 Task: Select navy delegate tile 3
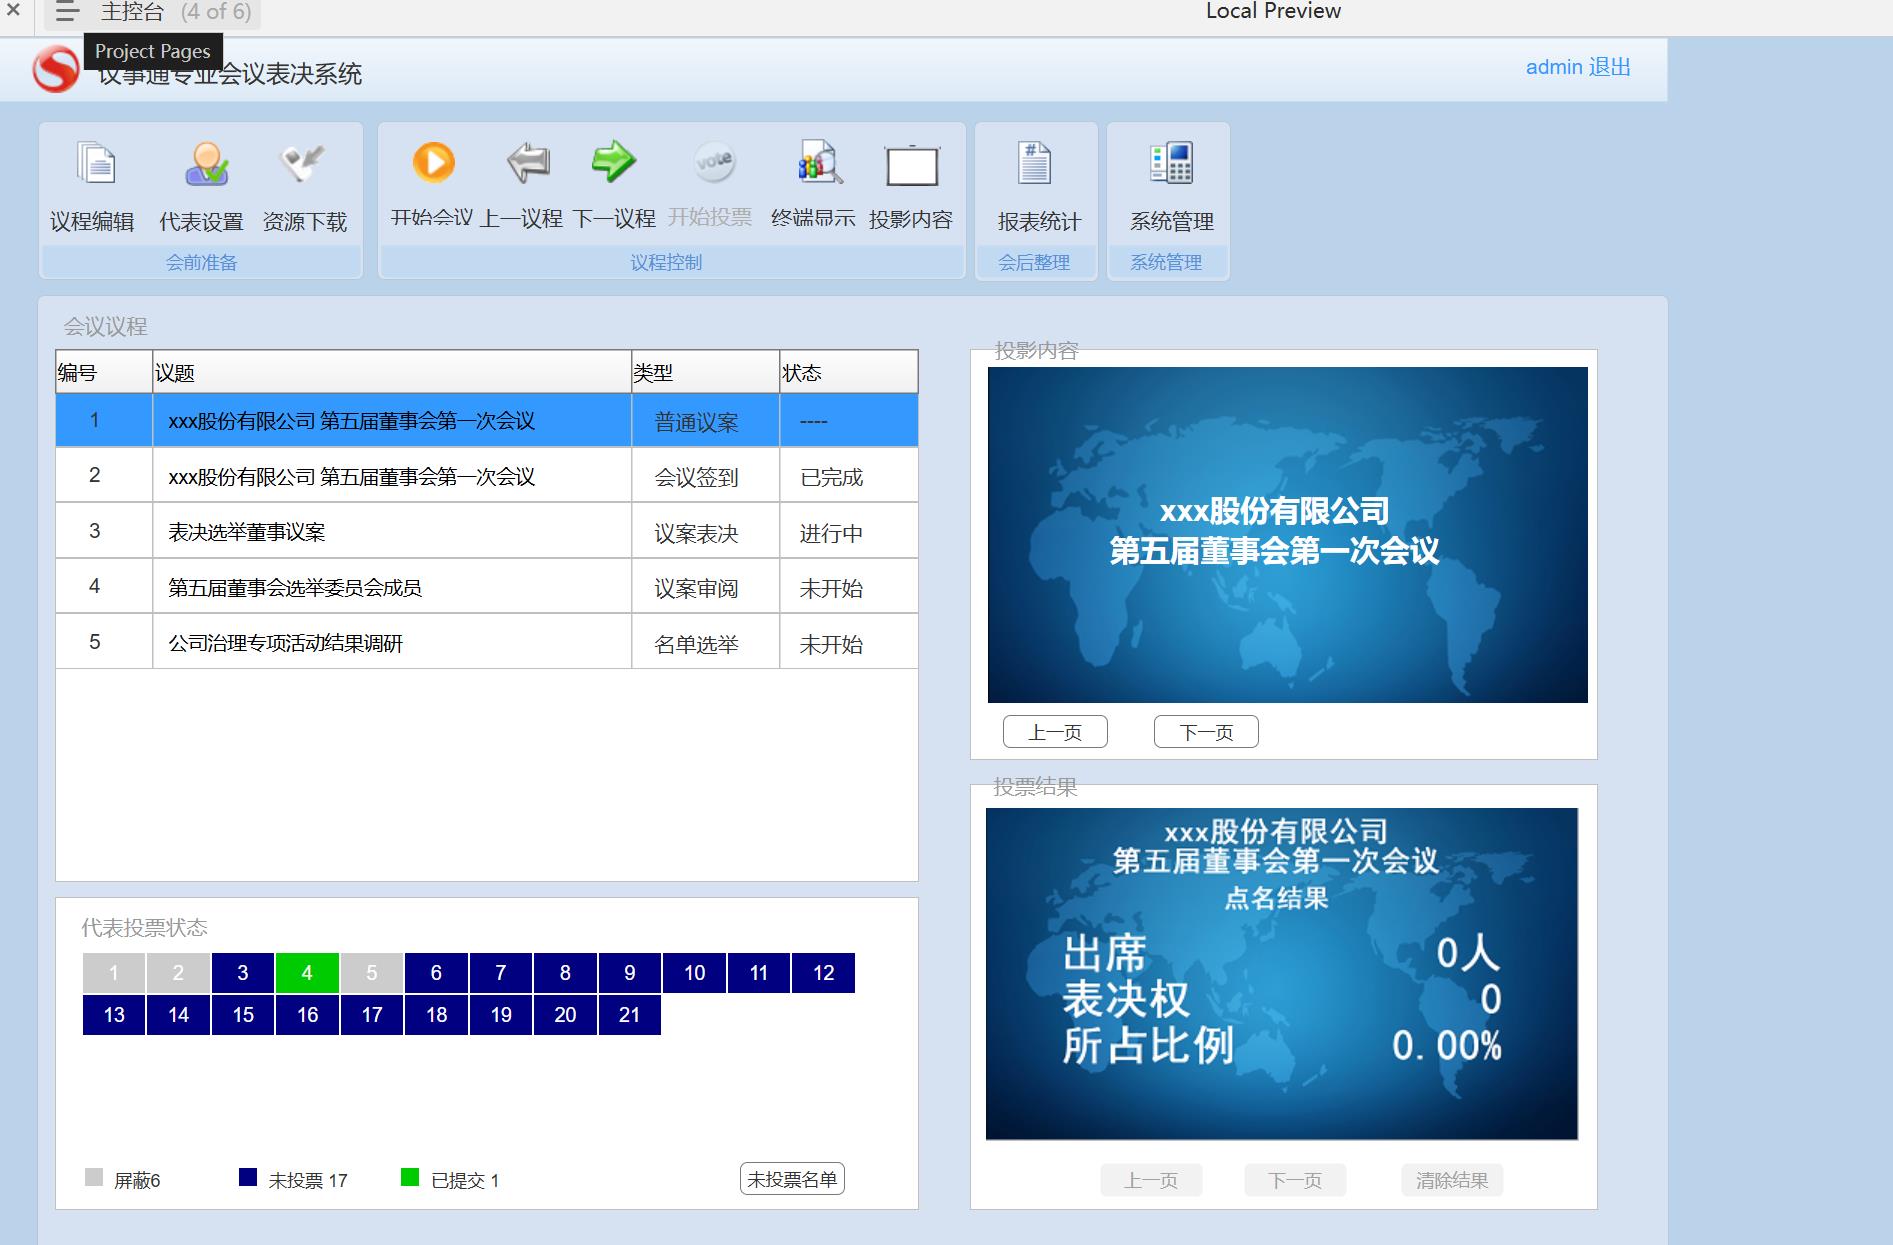[x=243, y=973]
